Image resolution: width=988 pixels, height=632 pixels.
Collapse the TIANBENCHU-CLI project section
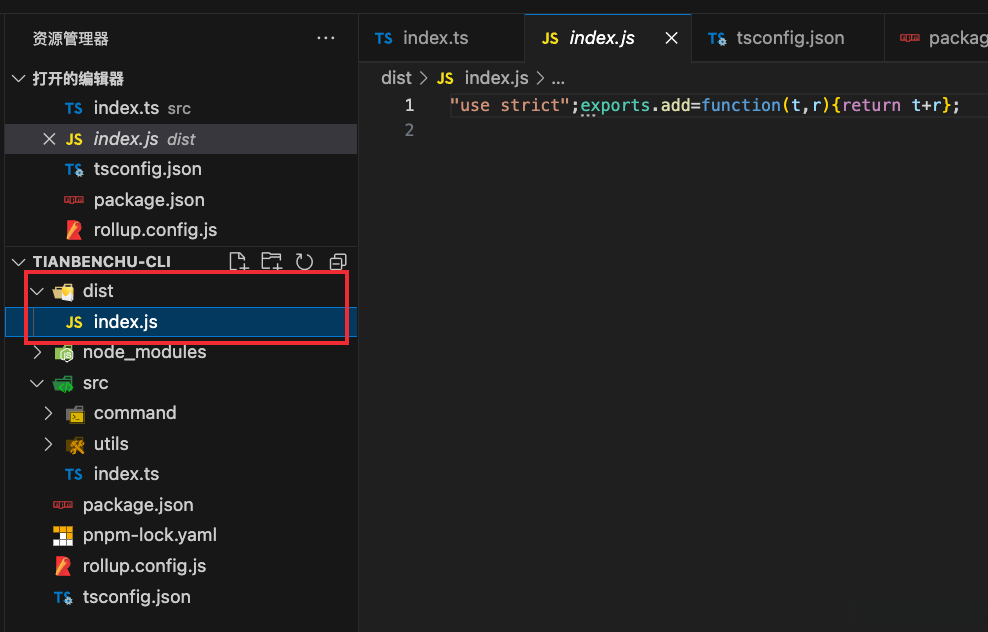(19, 261)
